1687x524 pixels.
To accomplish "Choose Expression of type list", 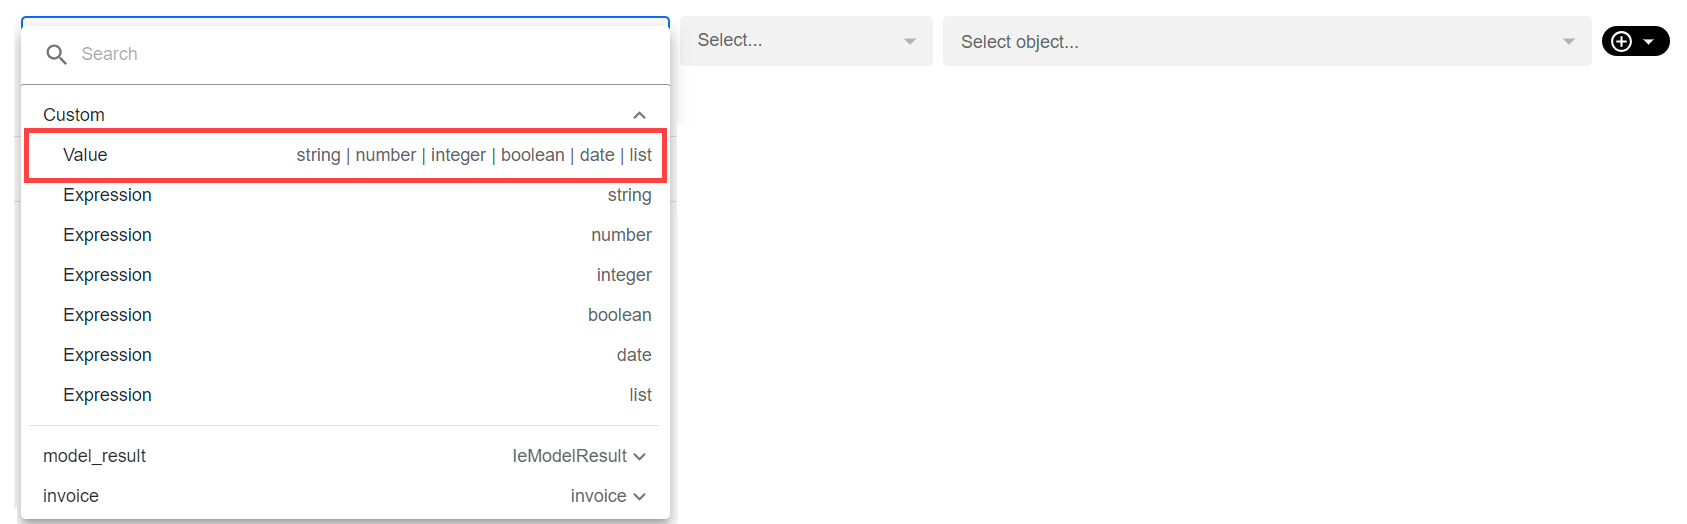I will [345, 395].
